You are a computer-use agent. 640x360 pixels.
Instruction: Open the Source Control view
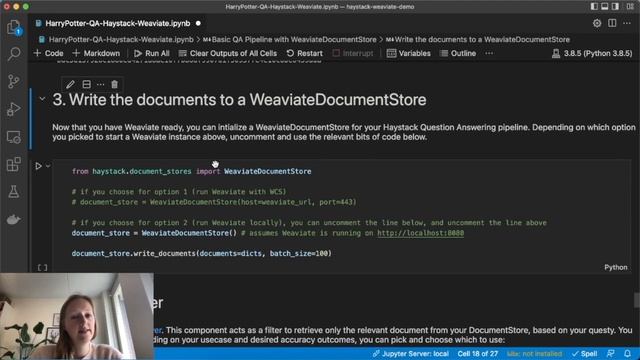point(14,82)
